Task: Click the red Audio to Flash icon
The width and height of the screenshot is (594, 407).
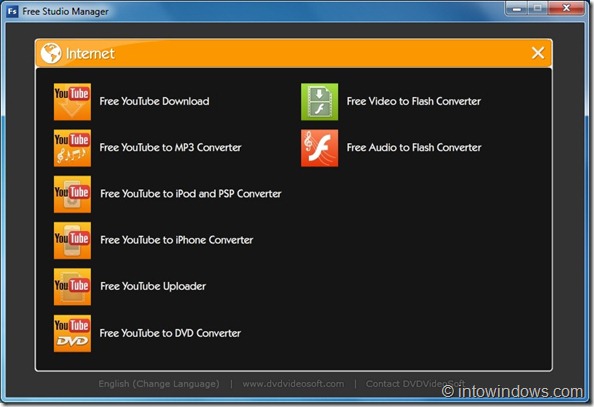Action: [x=319, y=148]
